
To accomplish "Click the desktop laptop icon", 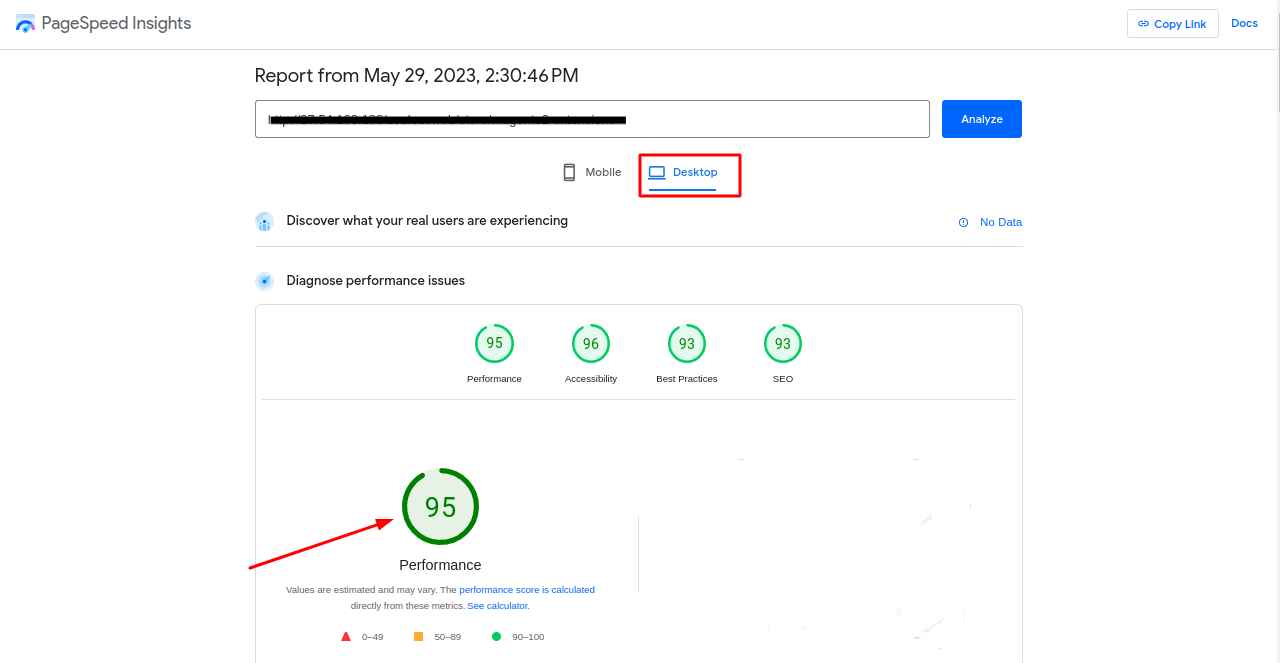I will point(657,172).
